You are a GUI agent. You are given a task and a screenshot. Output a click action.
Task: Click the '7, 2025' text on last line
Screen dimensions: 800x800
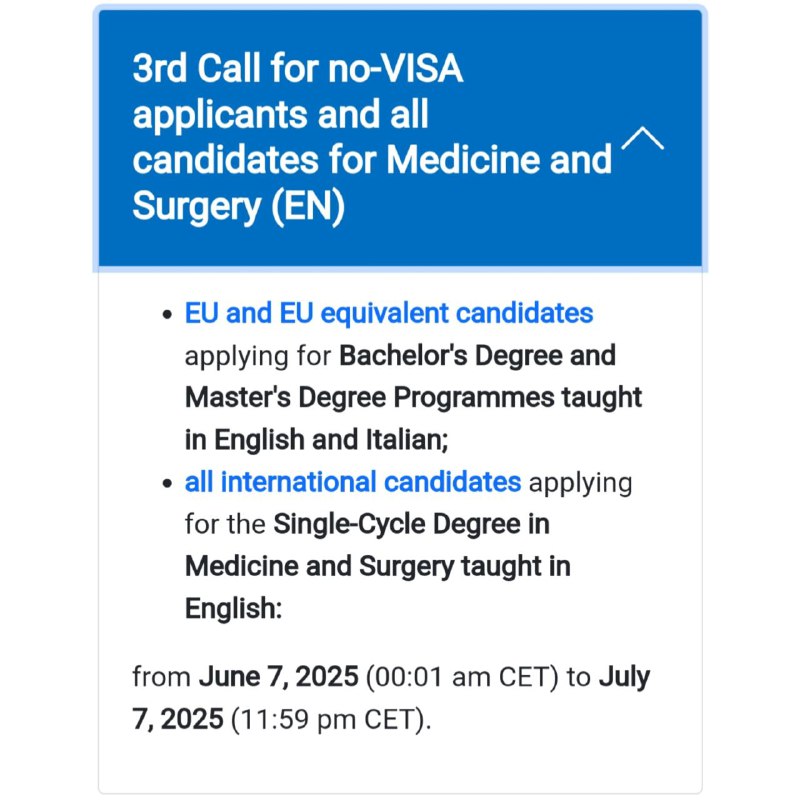(x=178, y=719)
